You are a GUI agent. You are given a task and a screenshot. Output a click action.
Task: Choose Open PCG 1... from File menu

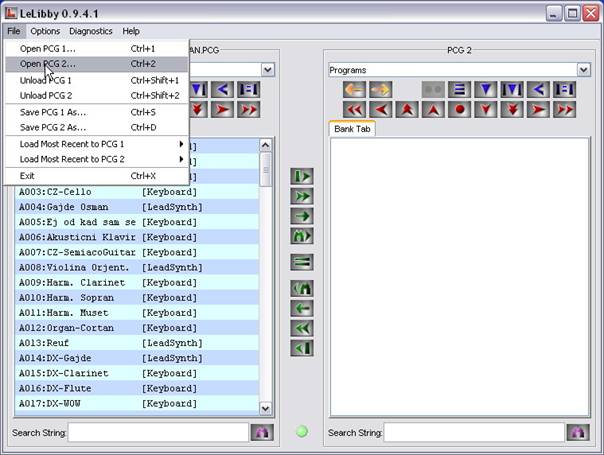tap(97, 49)
